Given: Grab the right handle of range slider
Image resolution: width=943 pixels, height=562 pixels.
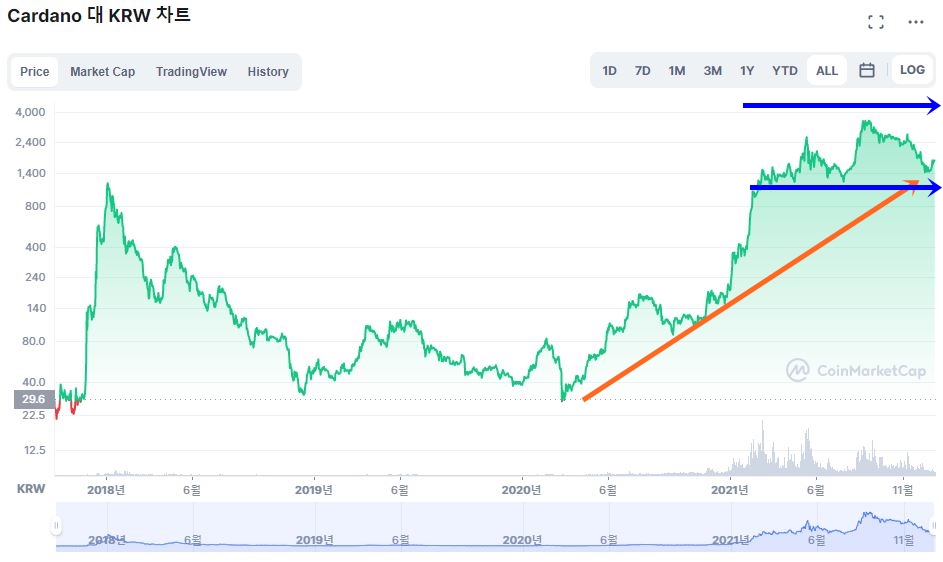Looking at the screenshot, I should [x=934, y=526].
